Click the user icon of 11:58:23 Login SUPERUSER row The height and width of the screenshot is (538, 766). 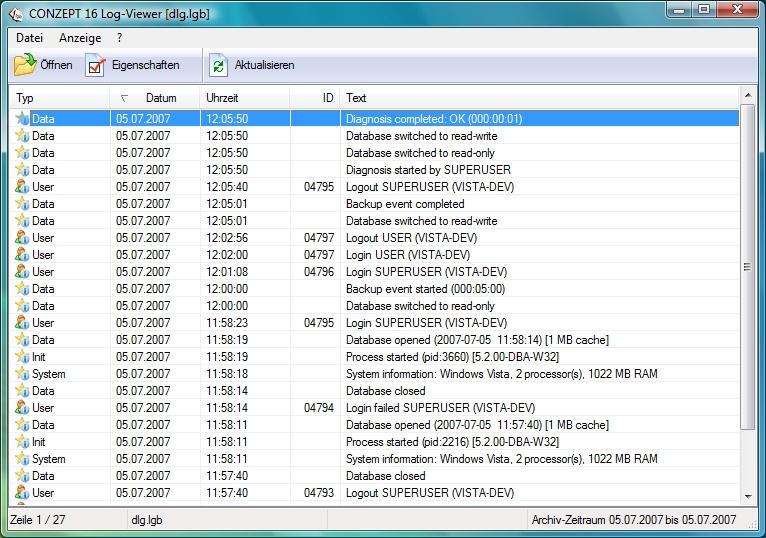click(x=22, y=323)
